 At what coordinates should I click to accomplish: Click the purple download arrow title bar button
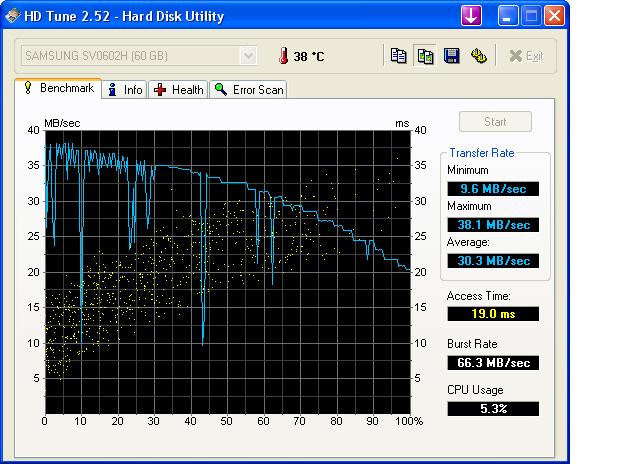click(471, 16)
